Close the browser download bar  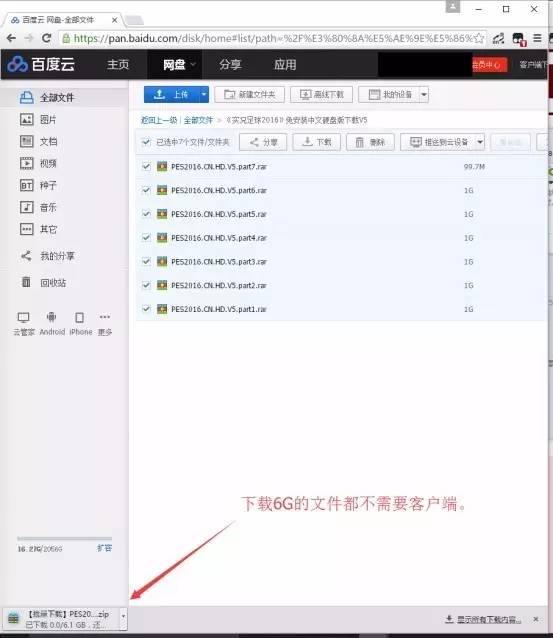(x=536, y=619)
